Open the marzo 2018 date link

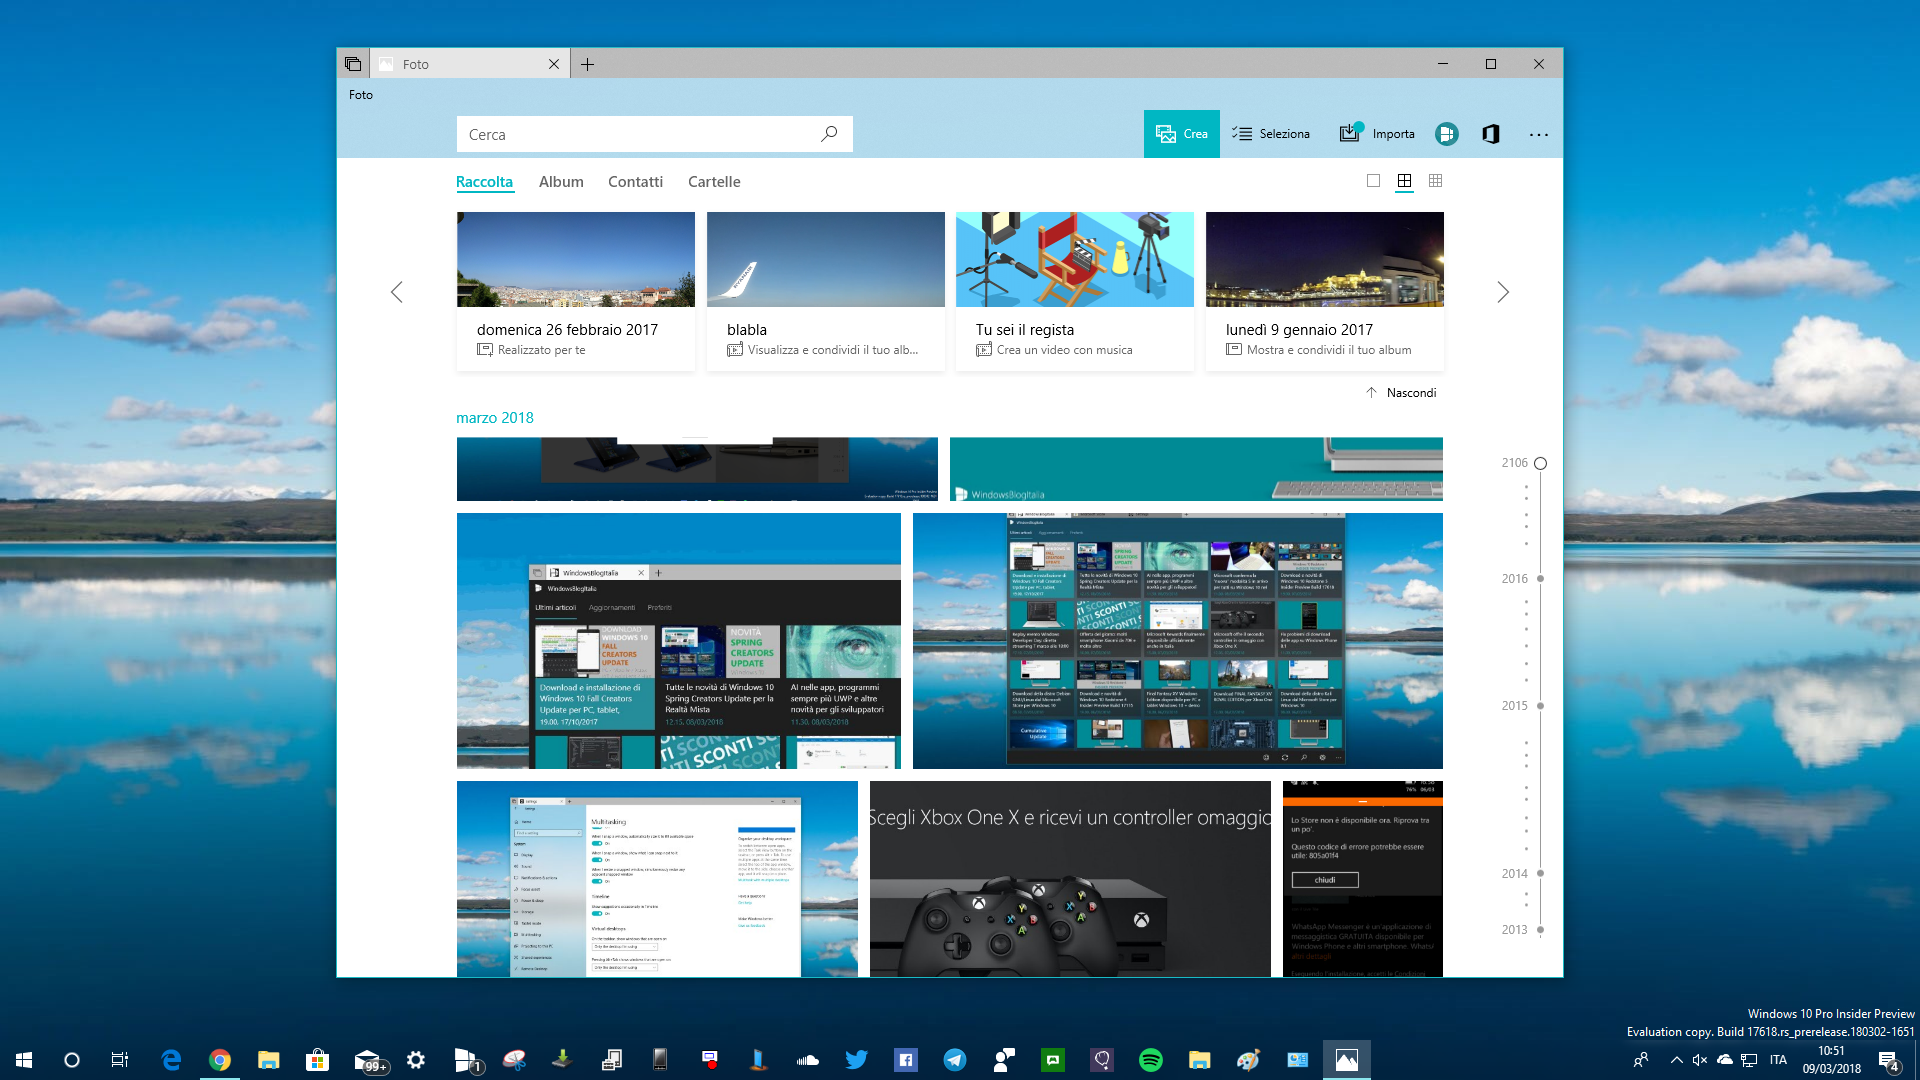tap(495, 418)
